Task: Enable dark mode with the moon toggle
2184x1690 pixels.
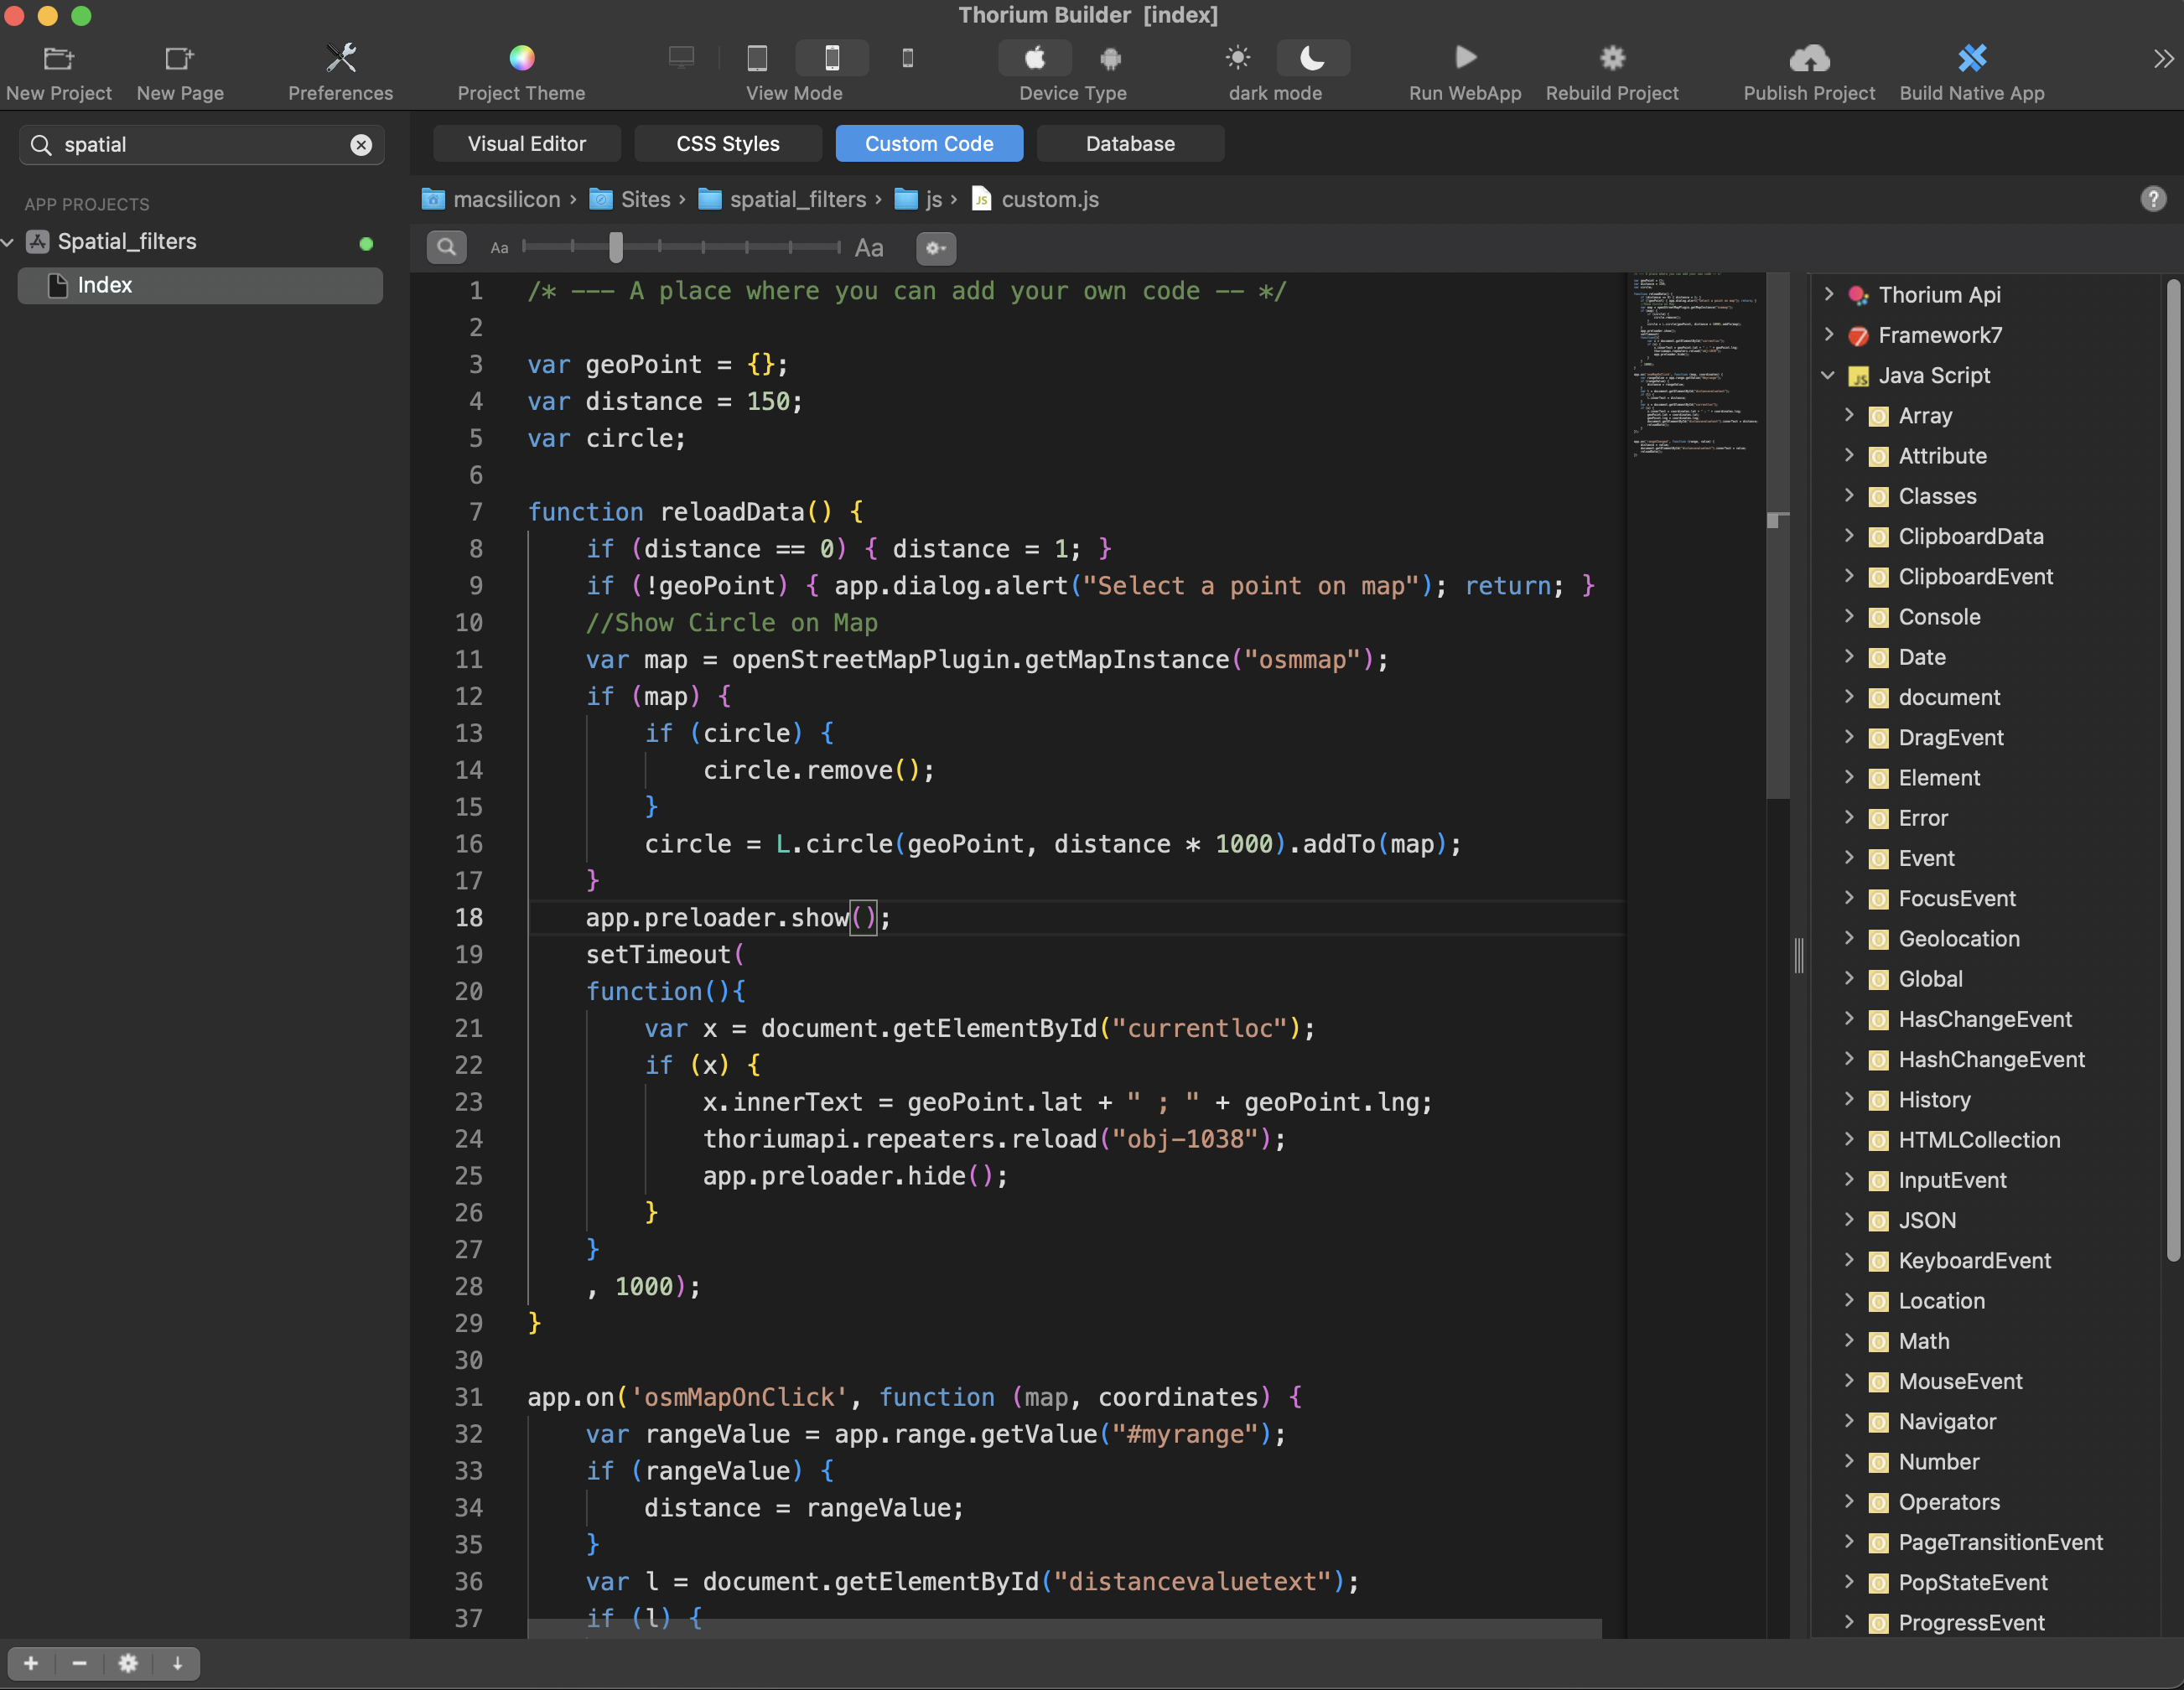Action: (x=1312, y=58)
